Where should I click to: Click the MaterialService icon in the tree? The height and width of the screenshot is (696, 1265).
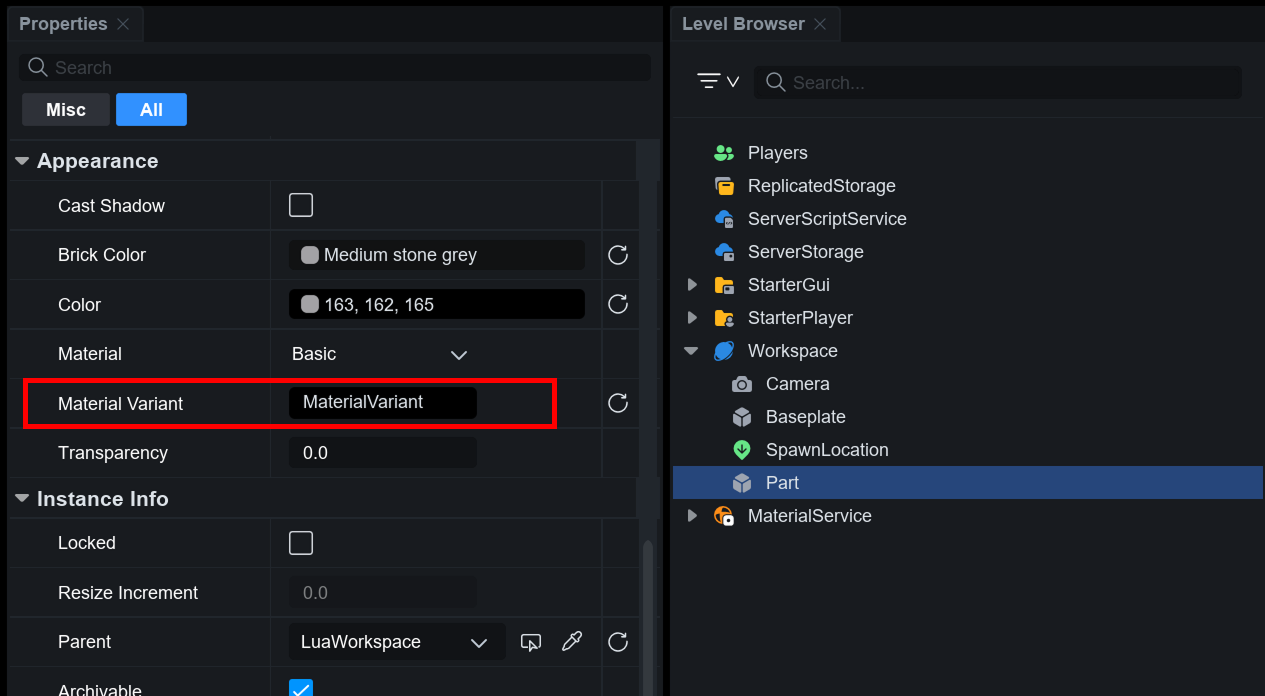point(724,516)
